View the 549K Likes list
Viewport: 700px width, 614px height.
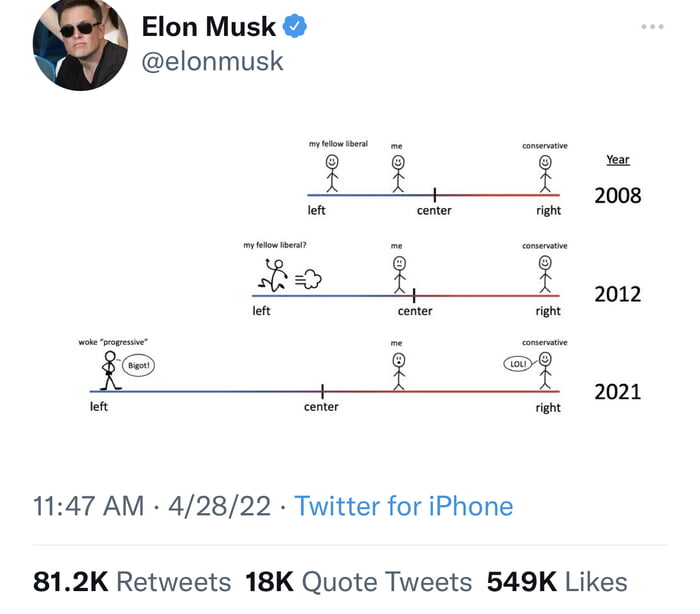pos(557,582)
